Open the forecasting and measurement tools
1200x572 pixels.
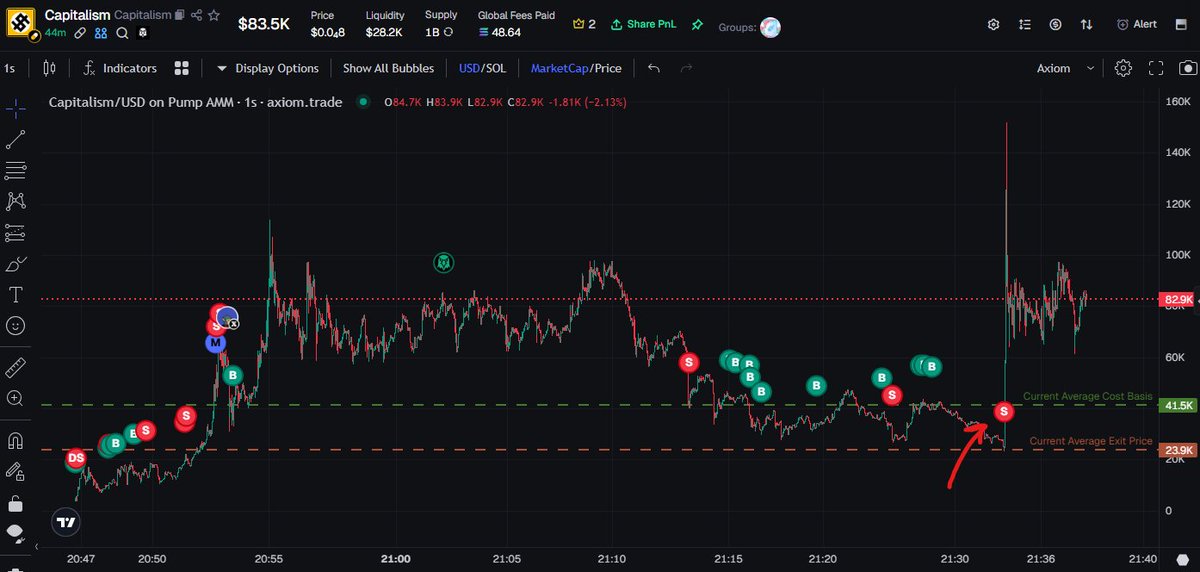[15, 232]
